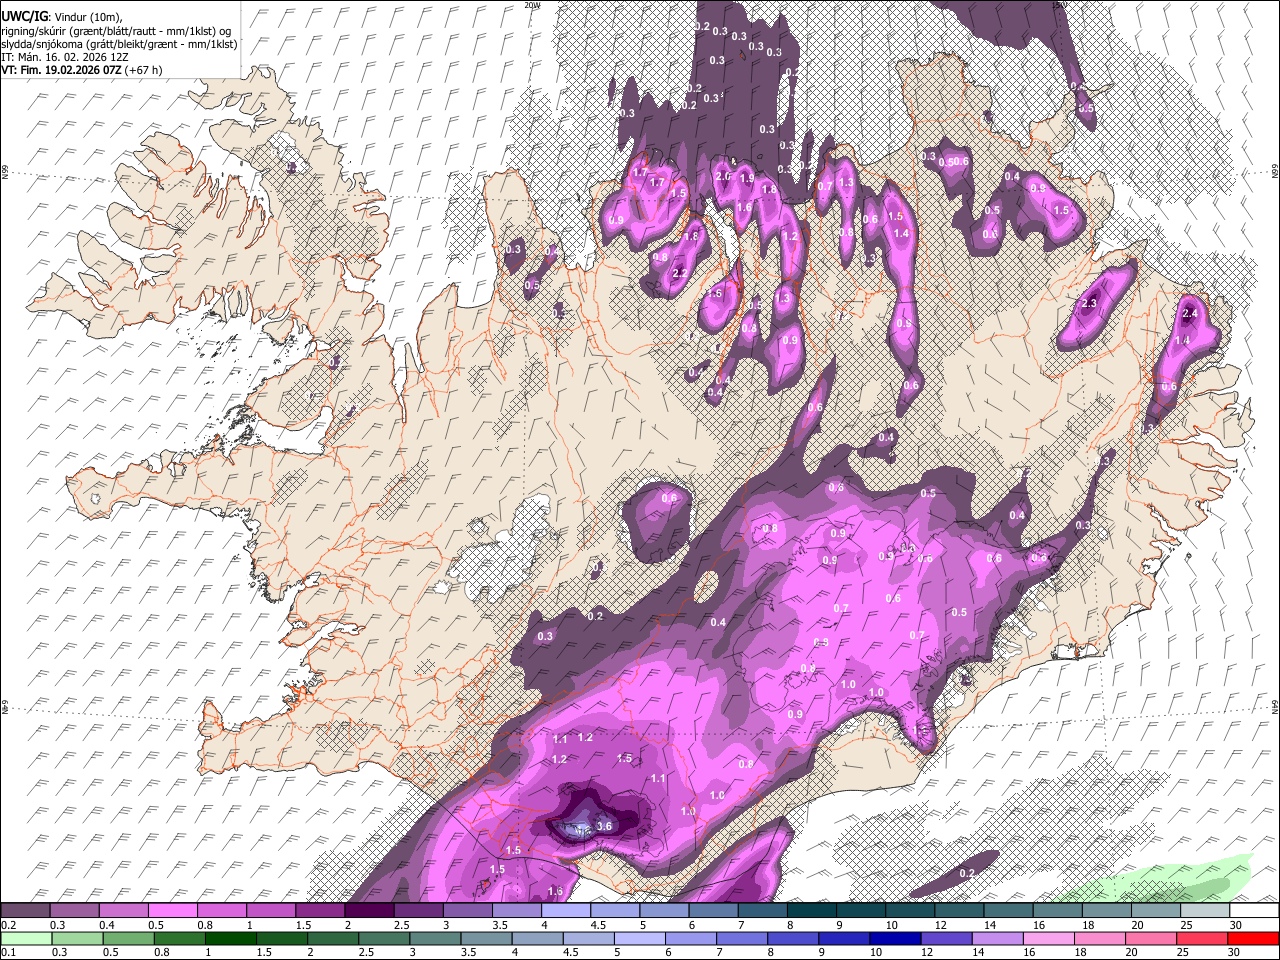This screenshot has height=960, width=1280.
Task: Pick the pale green rain scale swatch at 0.1
Action: pyautogui.click(x=25, y=938)
